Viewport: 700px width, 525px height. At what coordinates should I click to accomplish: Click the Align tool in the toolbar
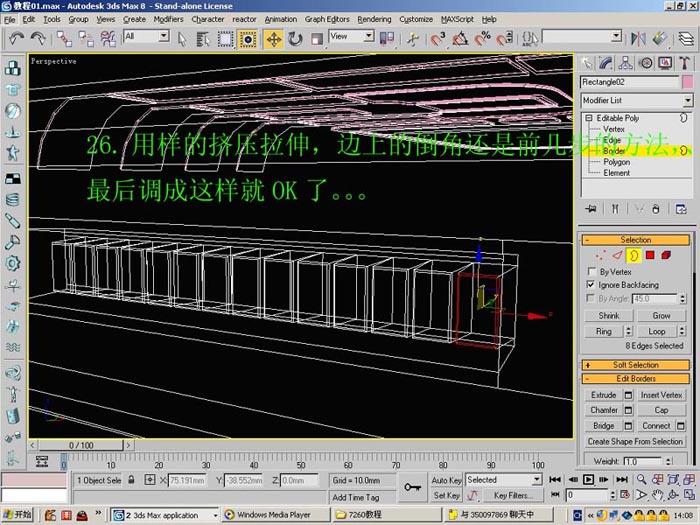click(660, 39)
